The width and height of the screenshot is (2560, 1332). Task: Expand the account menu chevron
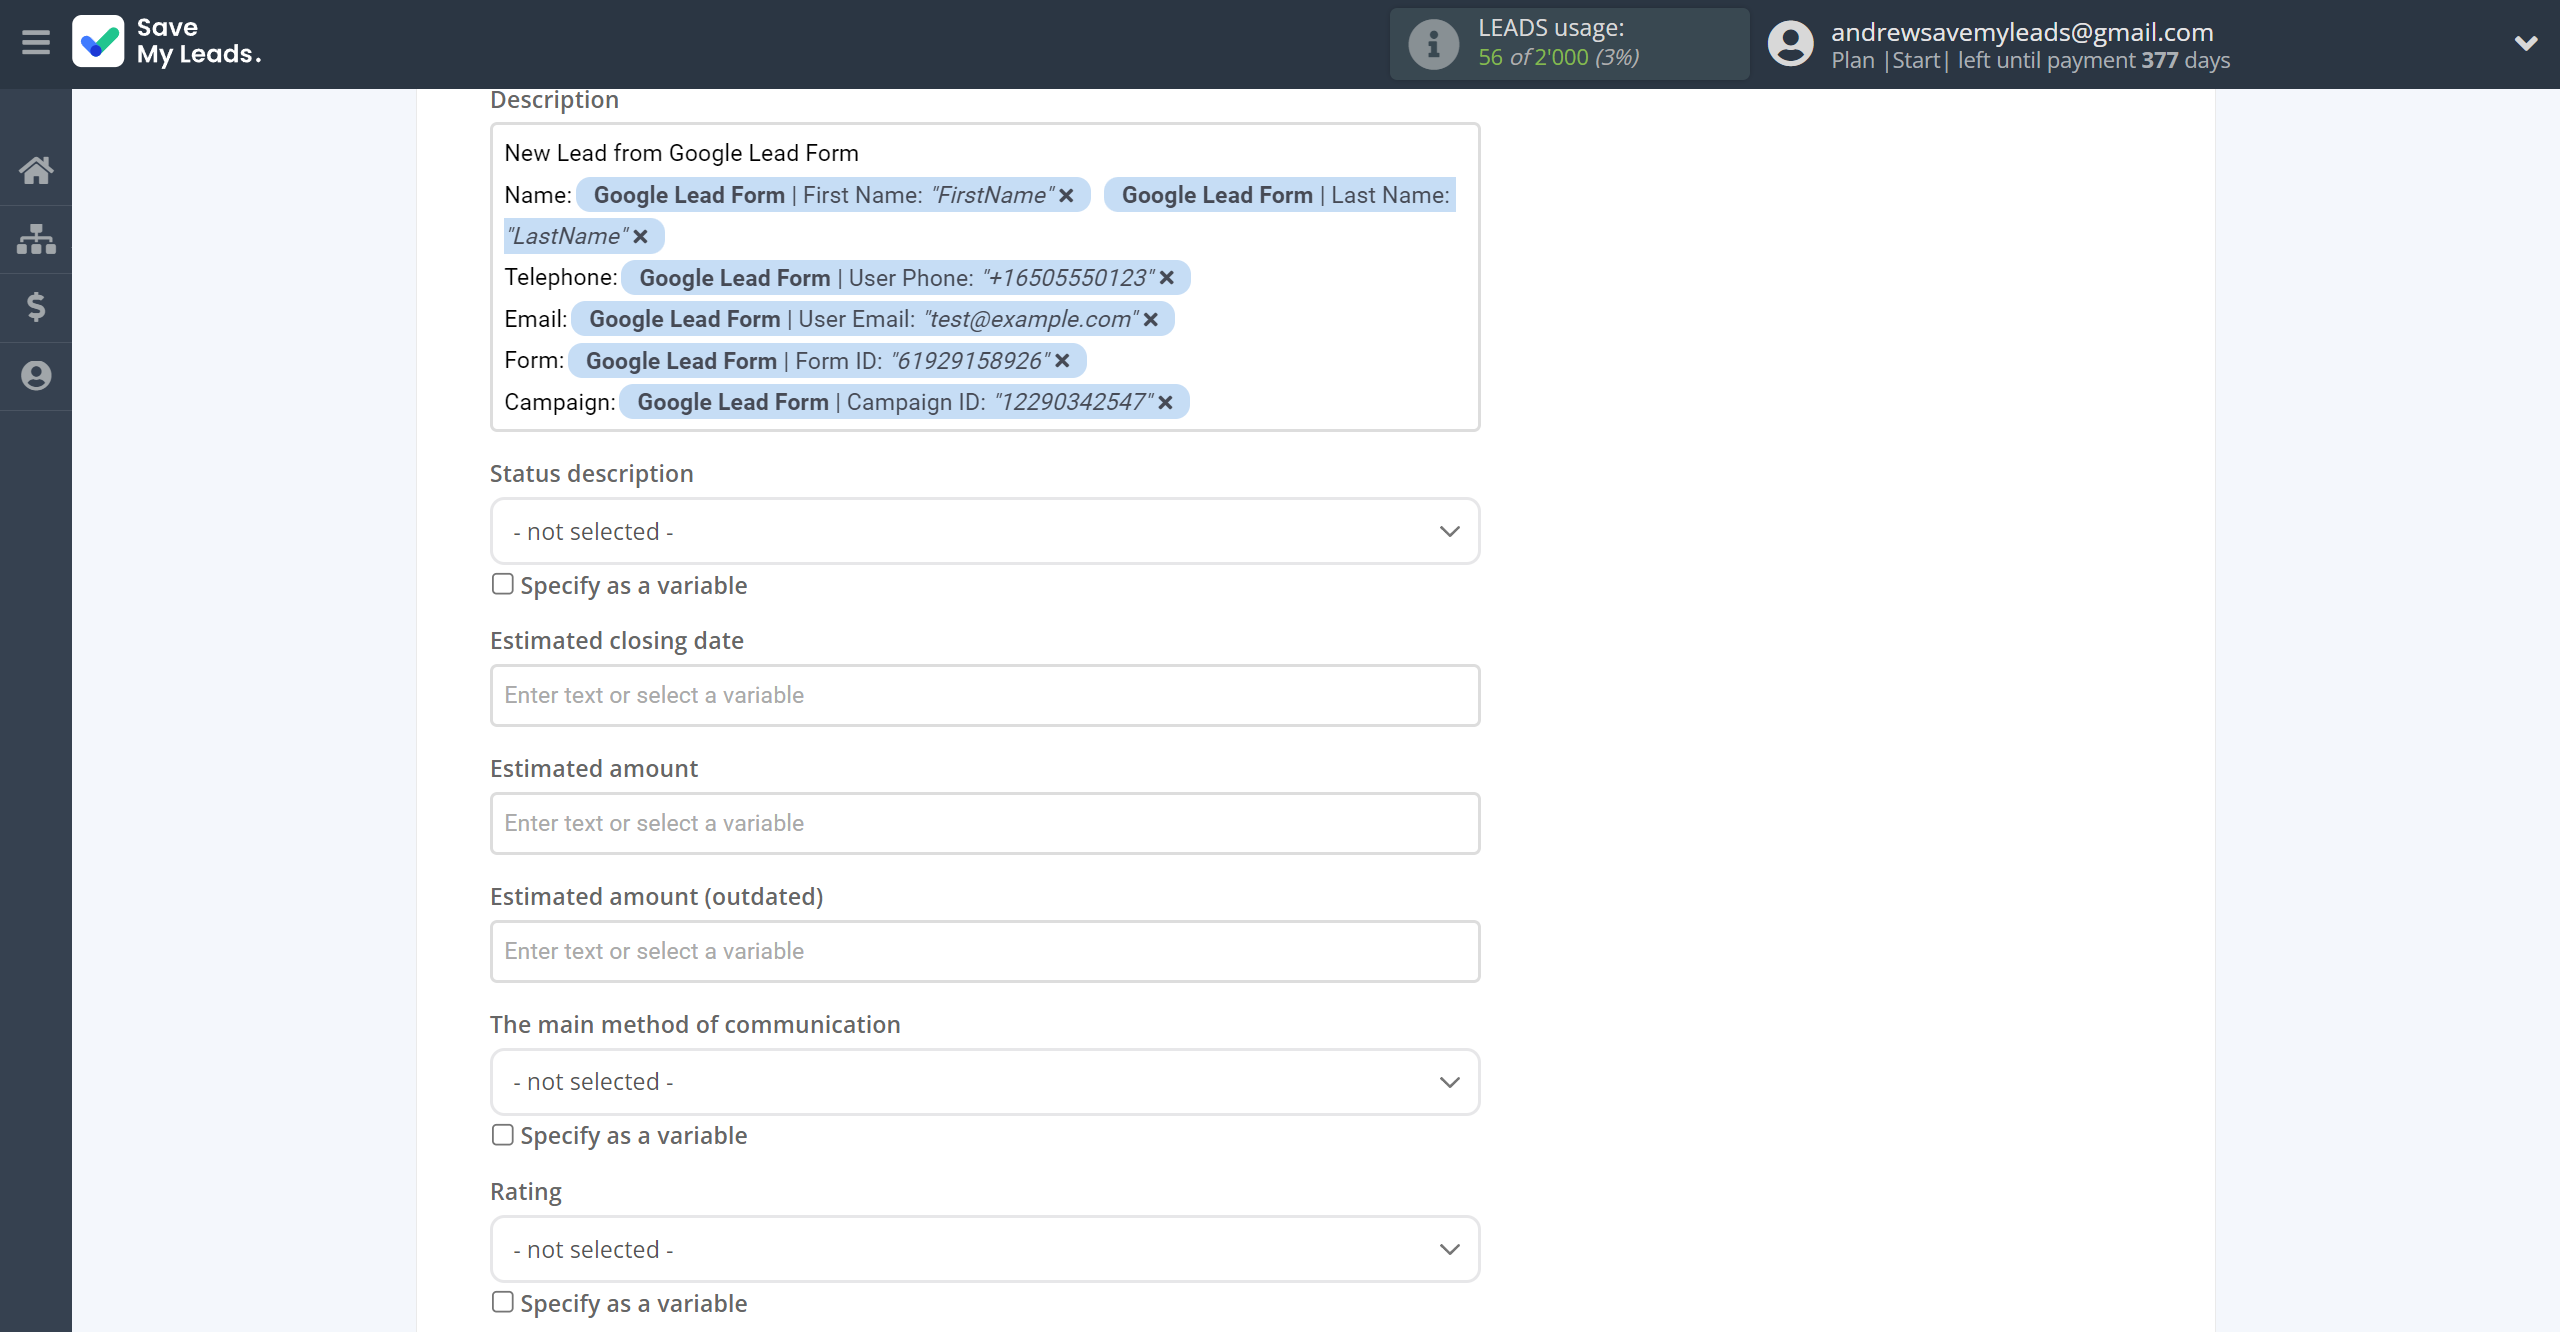(2526, 43)
